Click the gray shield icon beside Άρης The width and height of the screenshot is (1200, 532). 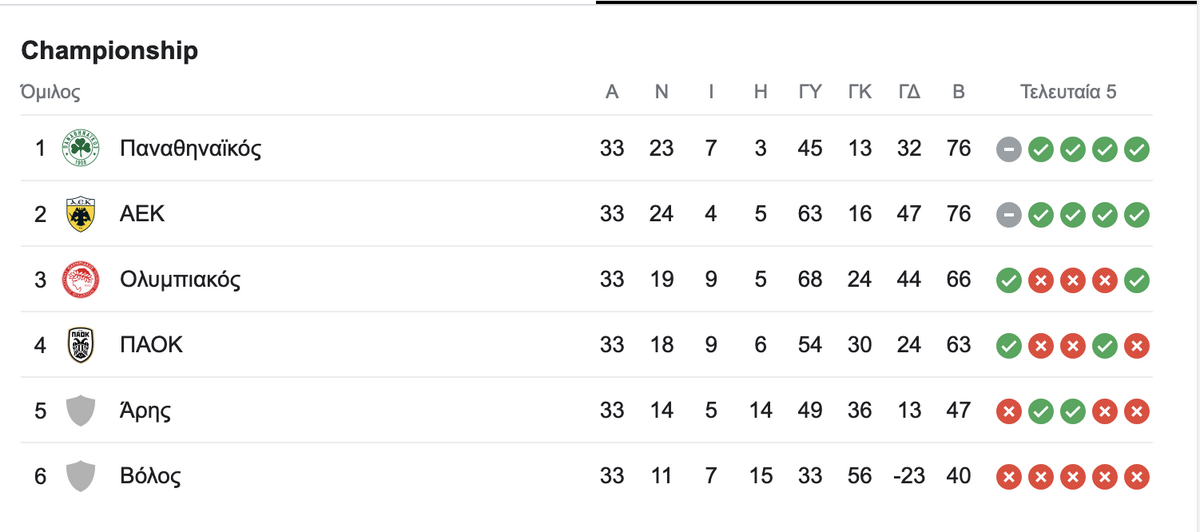80,411
